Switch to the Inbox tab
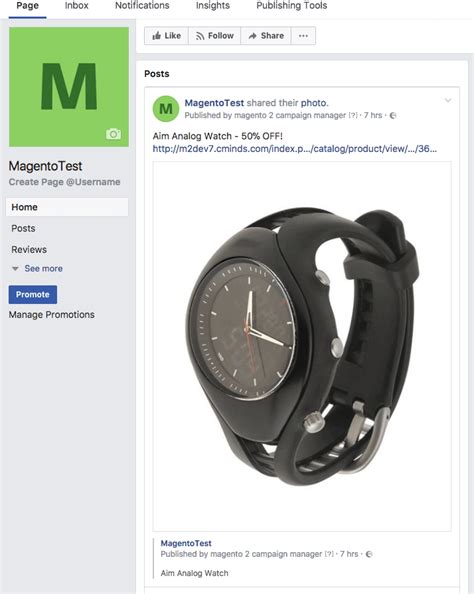This screenshot has height=594, width=474. (x=77, y=6)
